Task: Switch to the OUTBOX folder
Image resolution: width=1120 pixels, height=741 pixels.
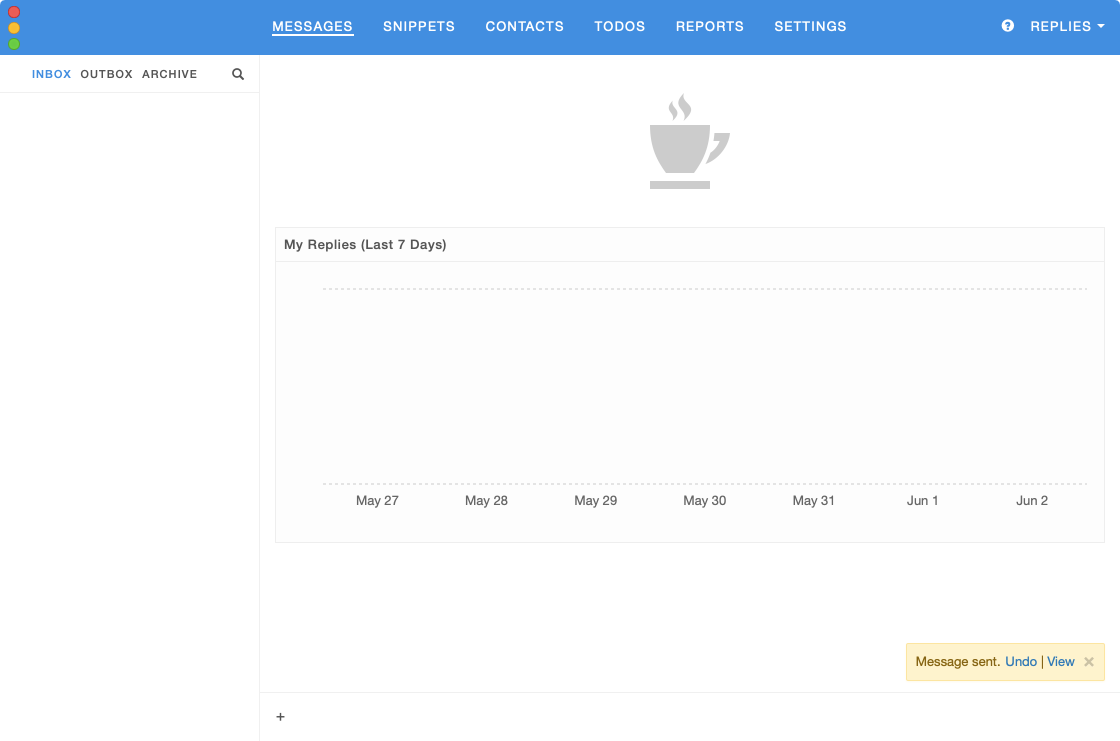Action: tap(106, 74)
